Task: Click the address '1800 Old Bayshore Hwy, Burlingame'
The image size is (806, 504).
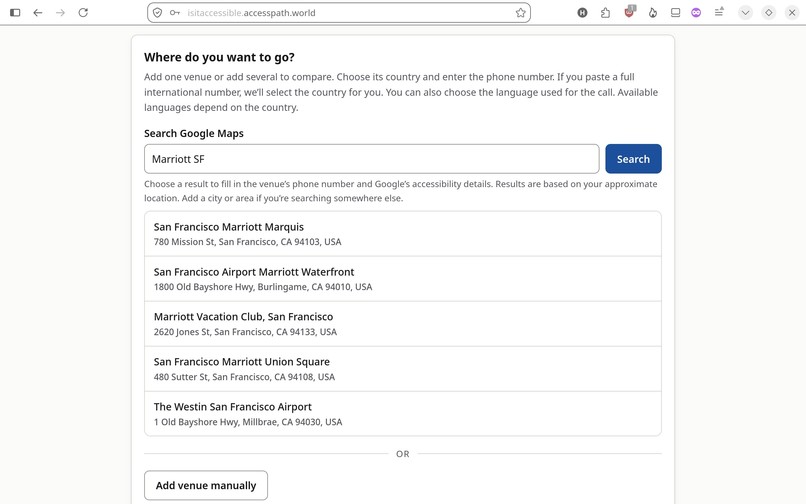Action: pos(263,287)
